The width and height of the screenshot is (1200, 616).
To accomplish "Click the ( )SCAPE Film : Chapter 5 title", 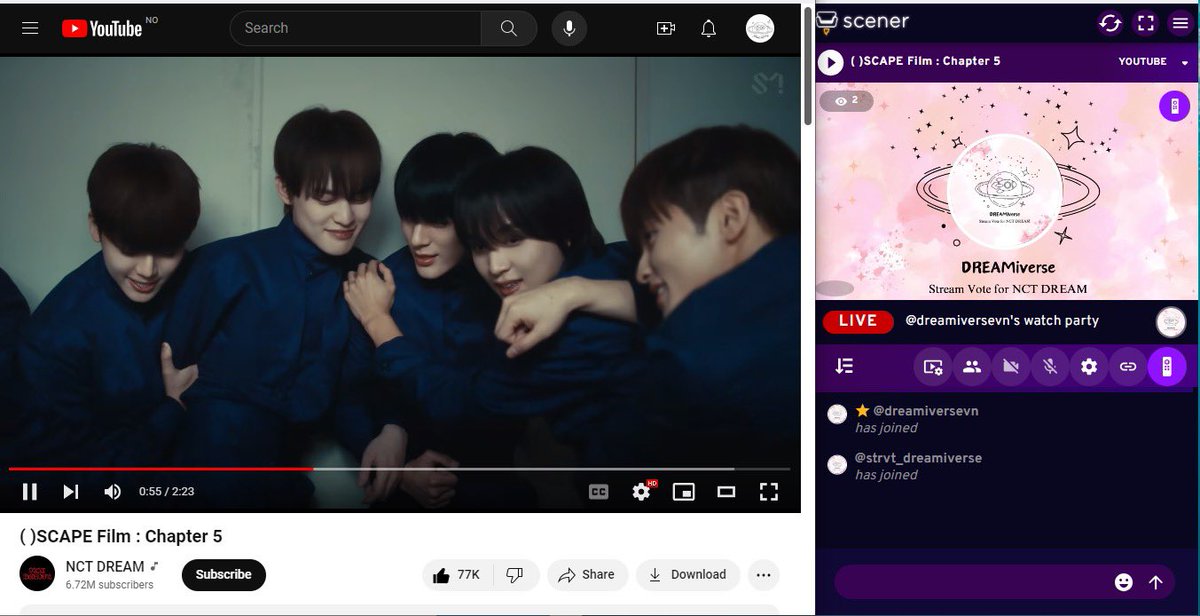I will (121, 536).
